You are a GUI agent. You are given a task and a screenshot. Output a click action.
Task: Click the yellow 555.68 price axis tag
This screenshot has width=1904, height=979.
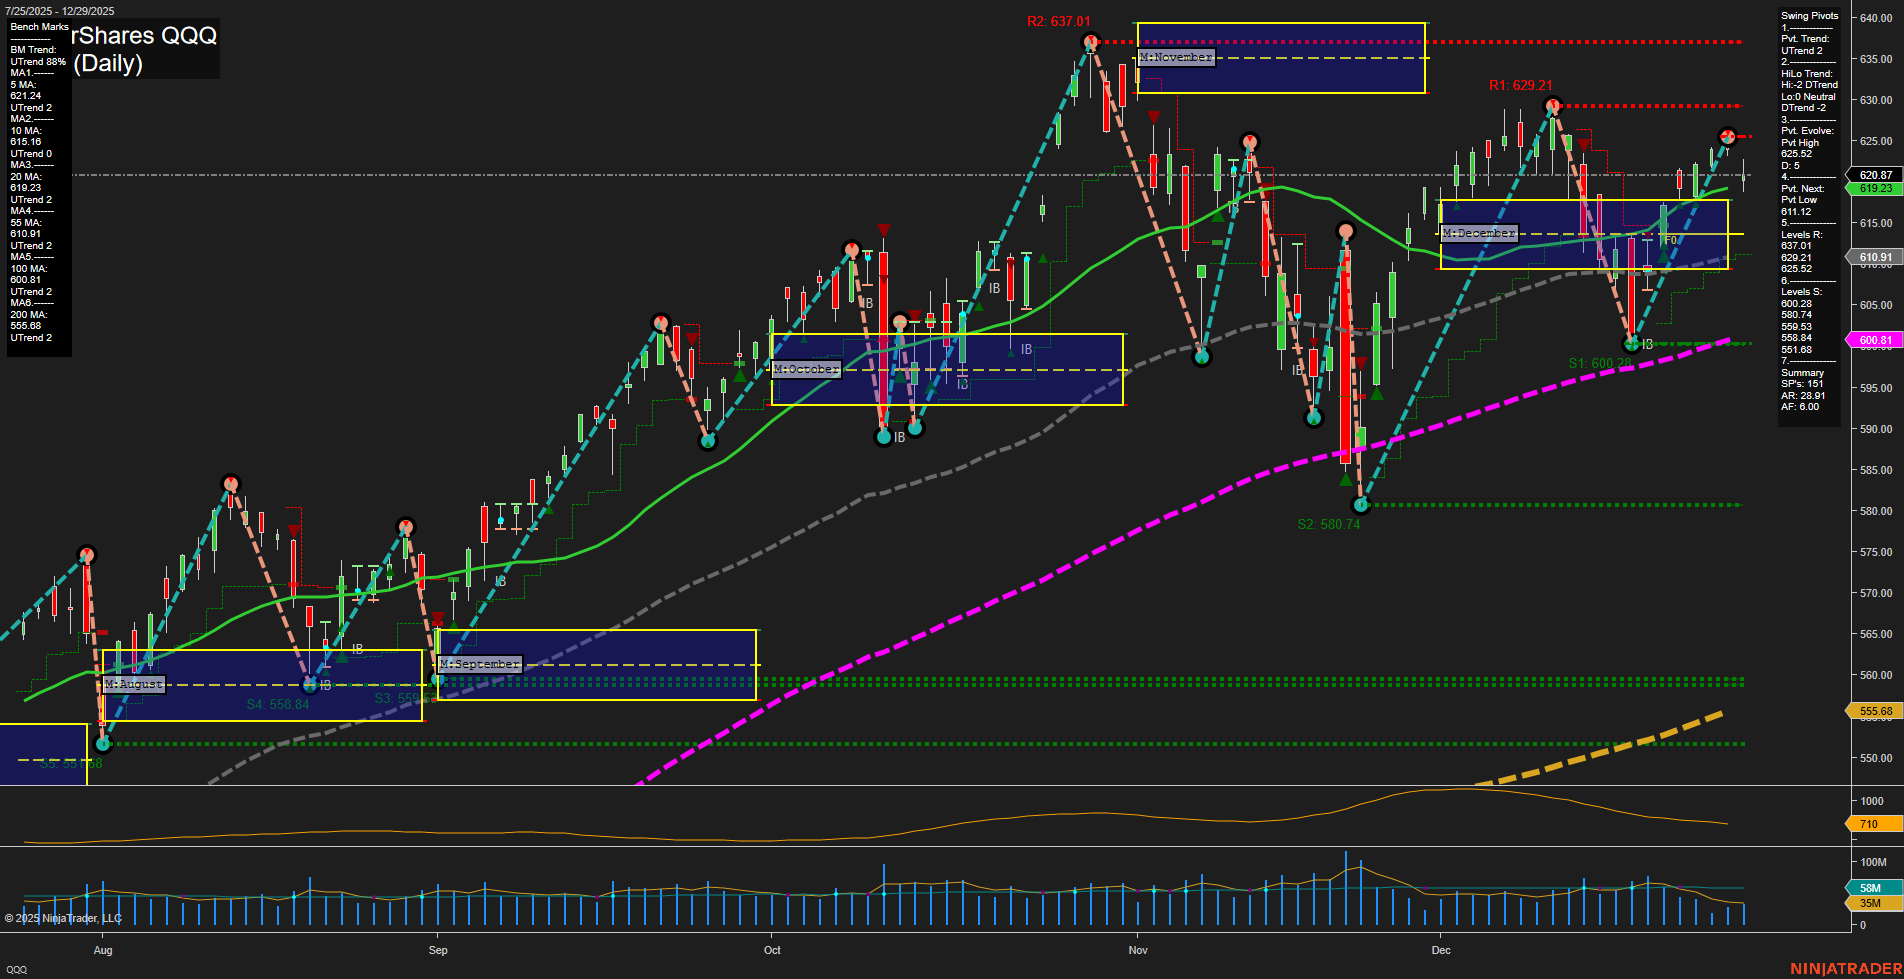[1875, 711]
